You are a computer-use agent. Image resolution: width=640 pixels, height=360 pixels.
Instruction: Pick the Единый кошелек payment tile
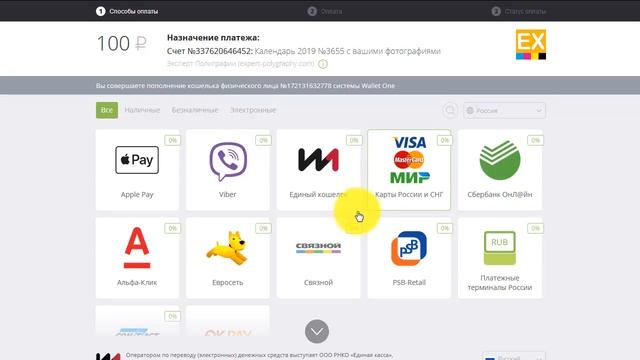click(x=318, y=170)
